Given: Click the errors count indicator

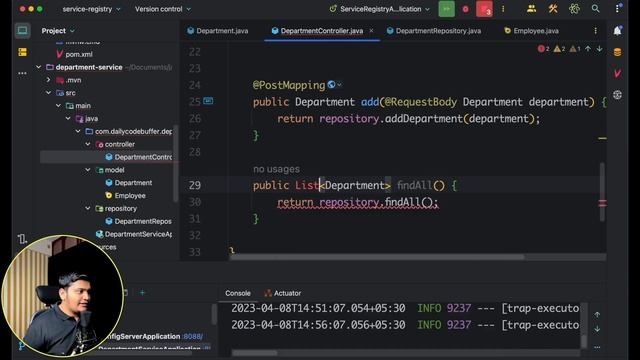Looking at the screenshot, I should [543, 49].
